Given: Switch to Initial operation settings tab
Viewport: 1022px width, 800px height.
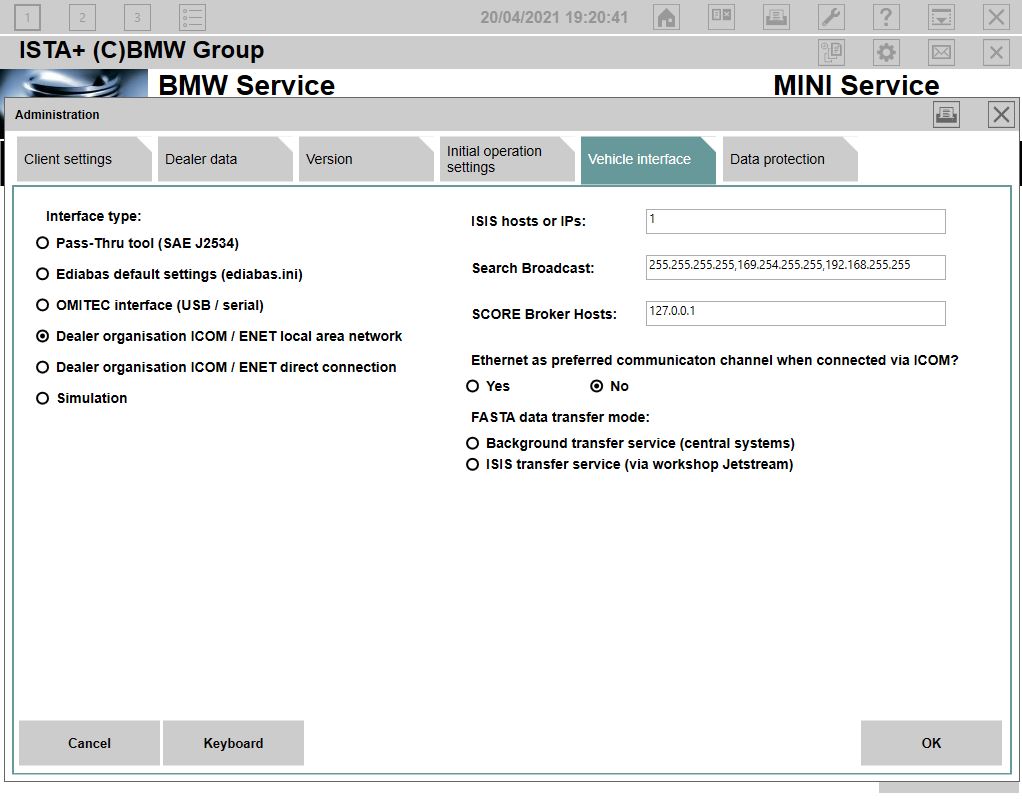Looking at the screenshot, I should pos(507,159).
